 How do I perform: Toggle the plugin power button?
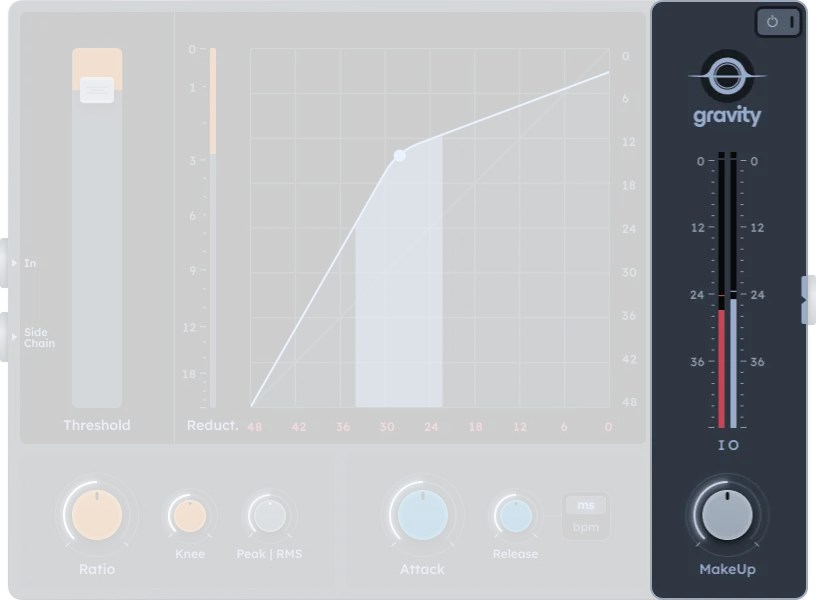point(778,21)
